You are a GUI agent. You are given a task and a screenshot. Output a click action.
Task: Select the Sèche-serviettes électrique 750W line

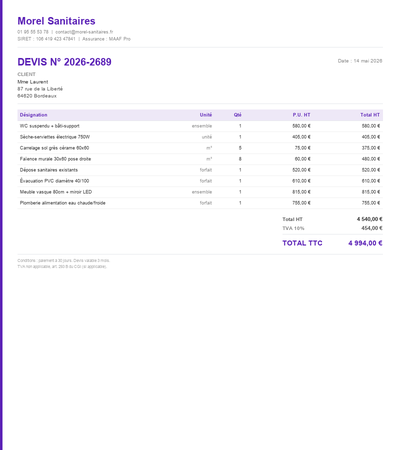pyautogui.click(x=200, y=137)
